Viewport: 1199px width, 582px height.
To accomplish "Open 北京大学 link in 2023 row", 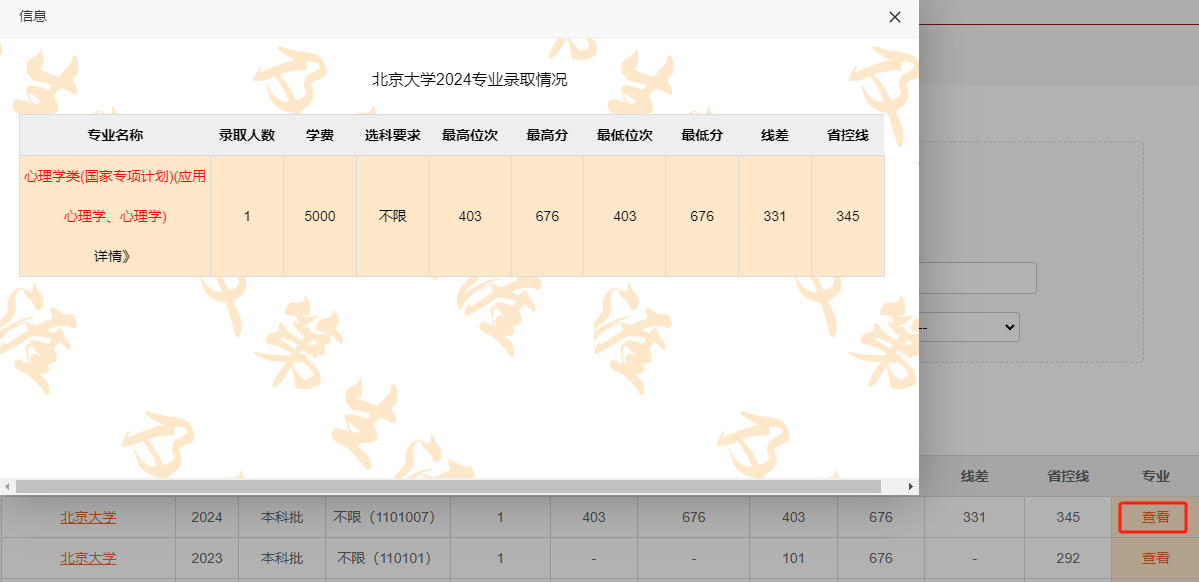I will (88, 558).
